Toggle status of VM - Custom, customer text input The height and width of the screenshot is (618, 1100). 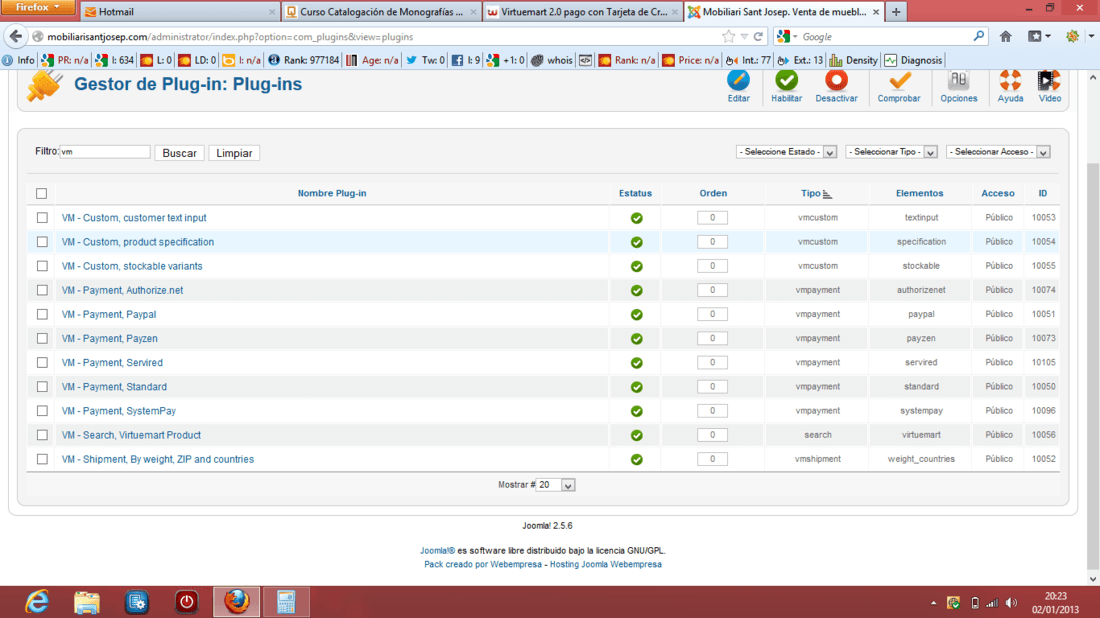(636, 218)
